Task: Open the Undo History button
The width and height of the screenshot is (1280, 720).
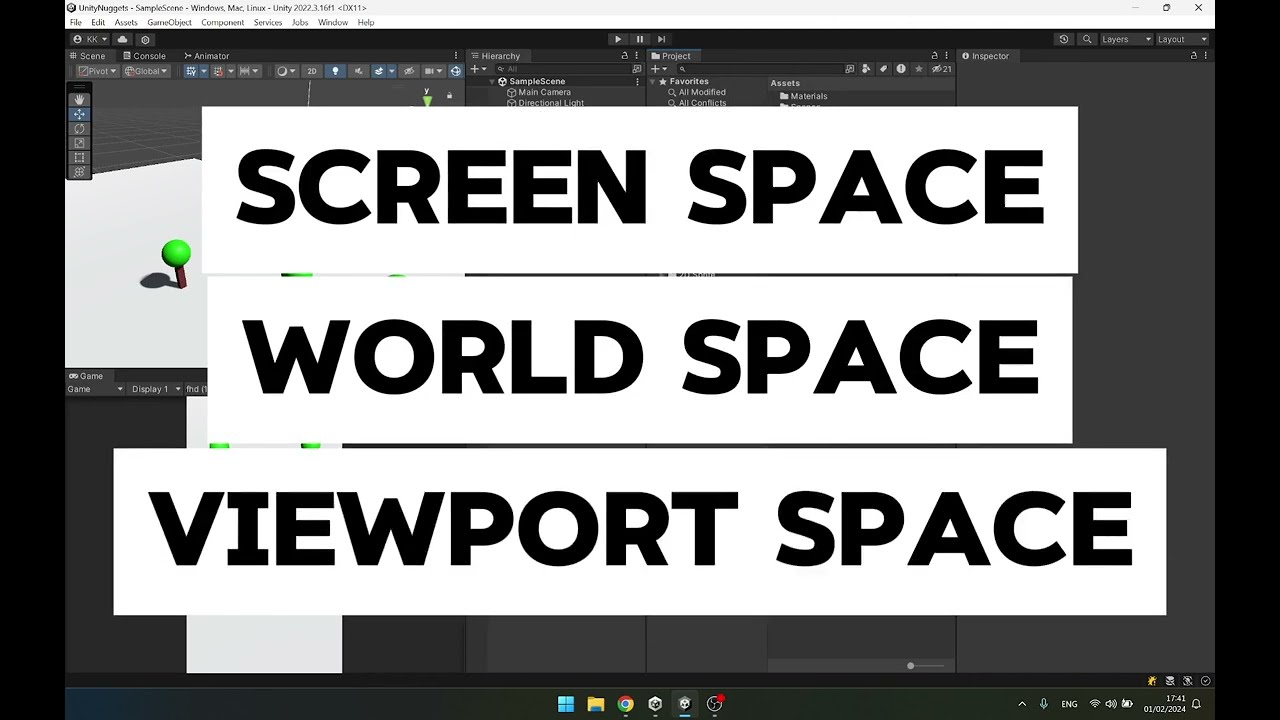Action: [1064, 39]
